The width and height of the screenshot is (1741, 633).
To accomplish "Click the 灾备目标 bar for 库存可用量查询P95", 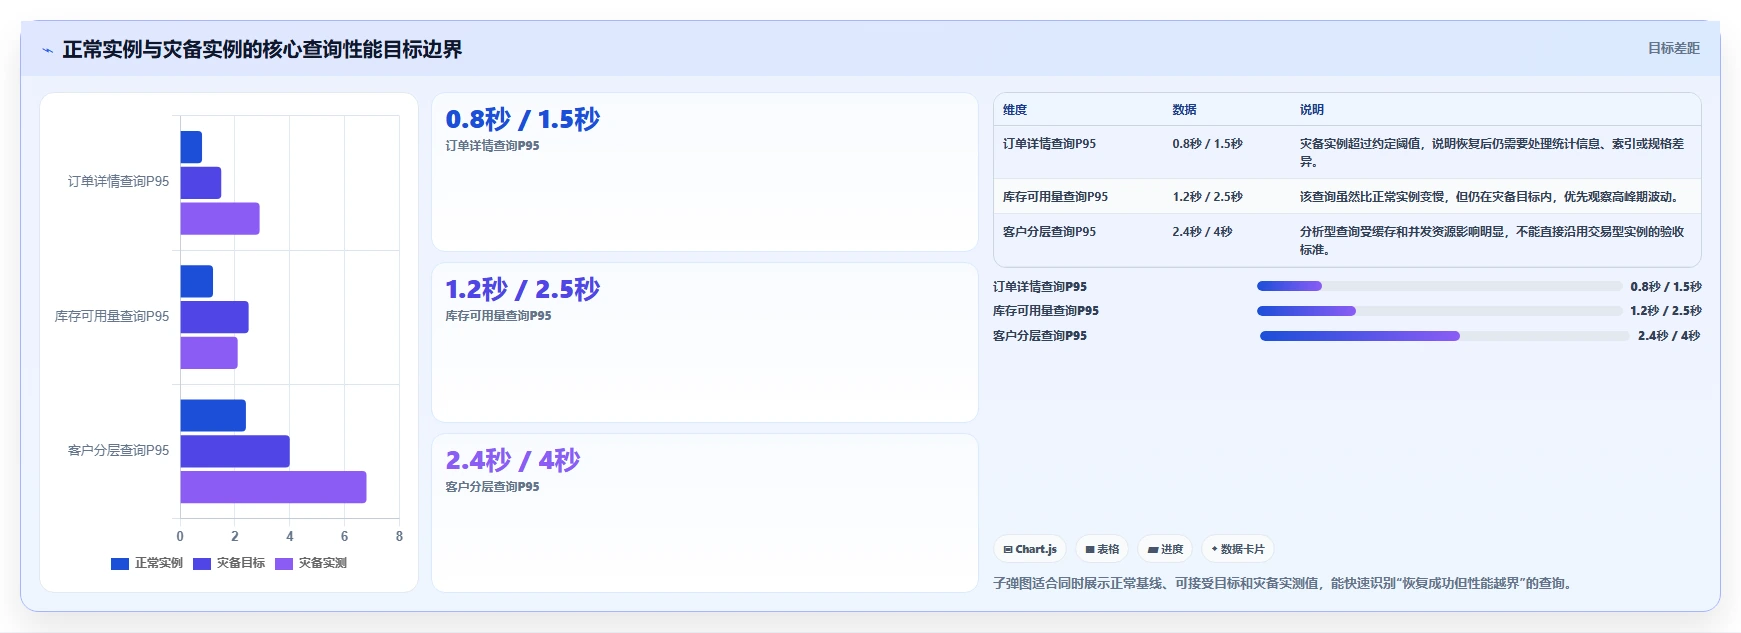I will (214, 317).
